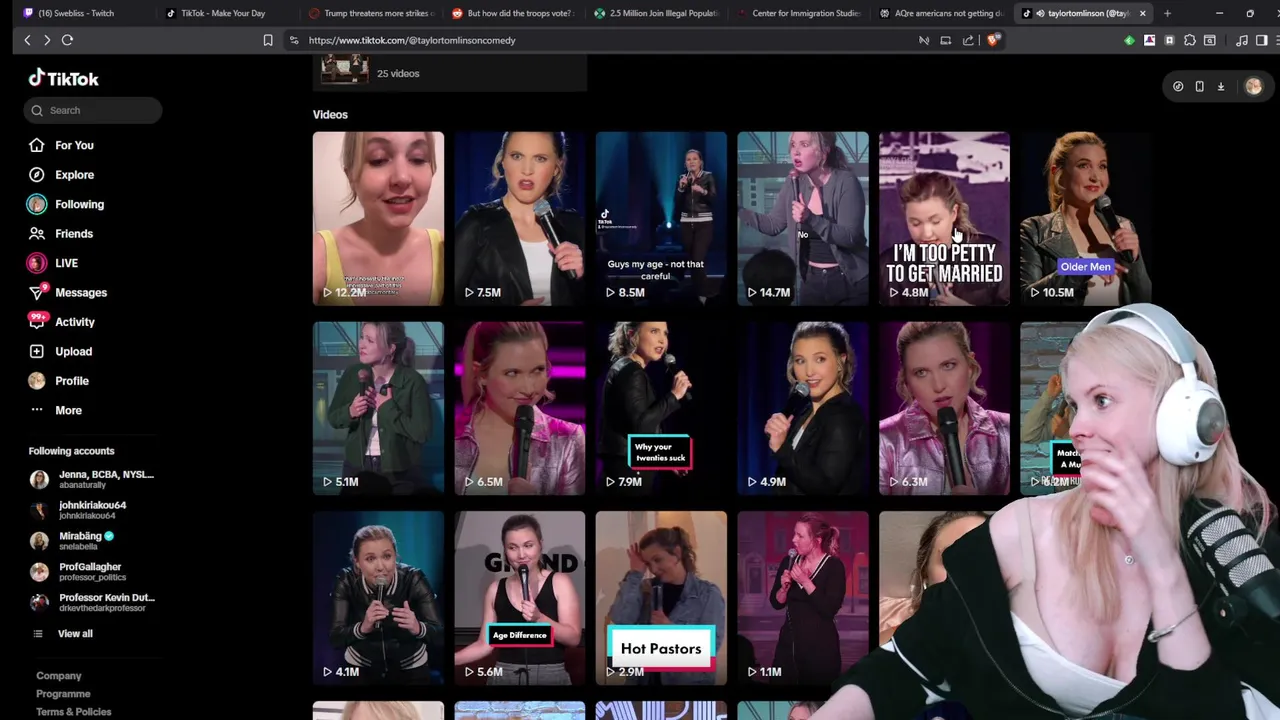This screenshot has height=720, width=1280.
Task: Click the green diamond extension icon
Action: [1129, 40]
